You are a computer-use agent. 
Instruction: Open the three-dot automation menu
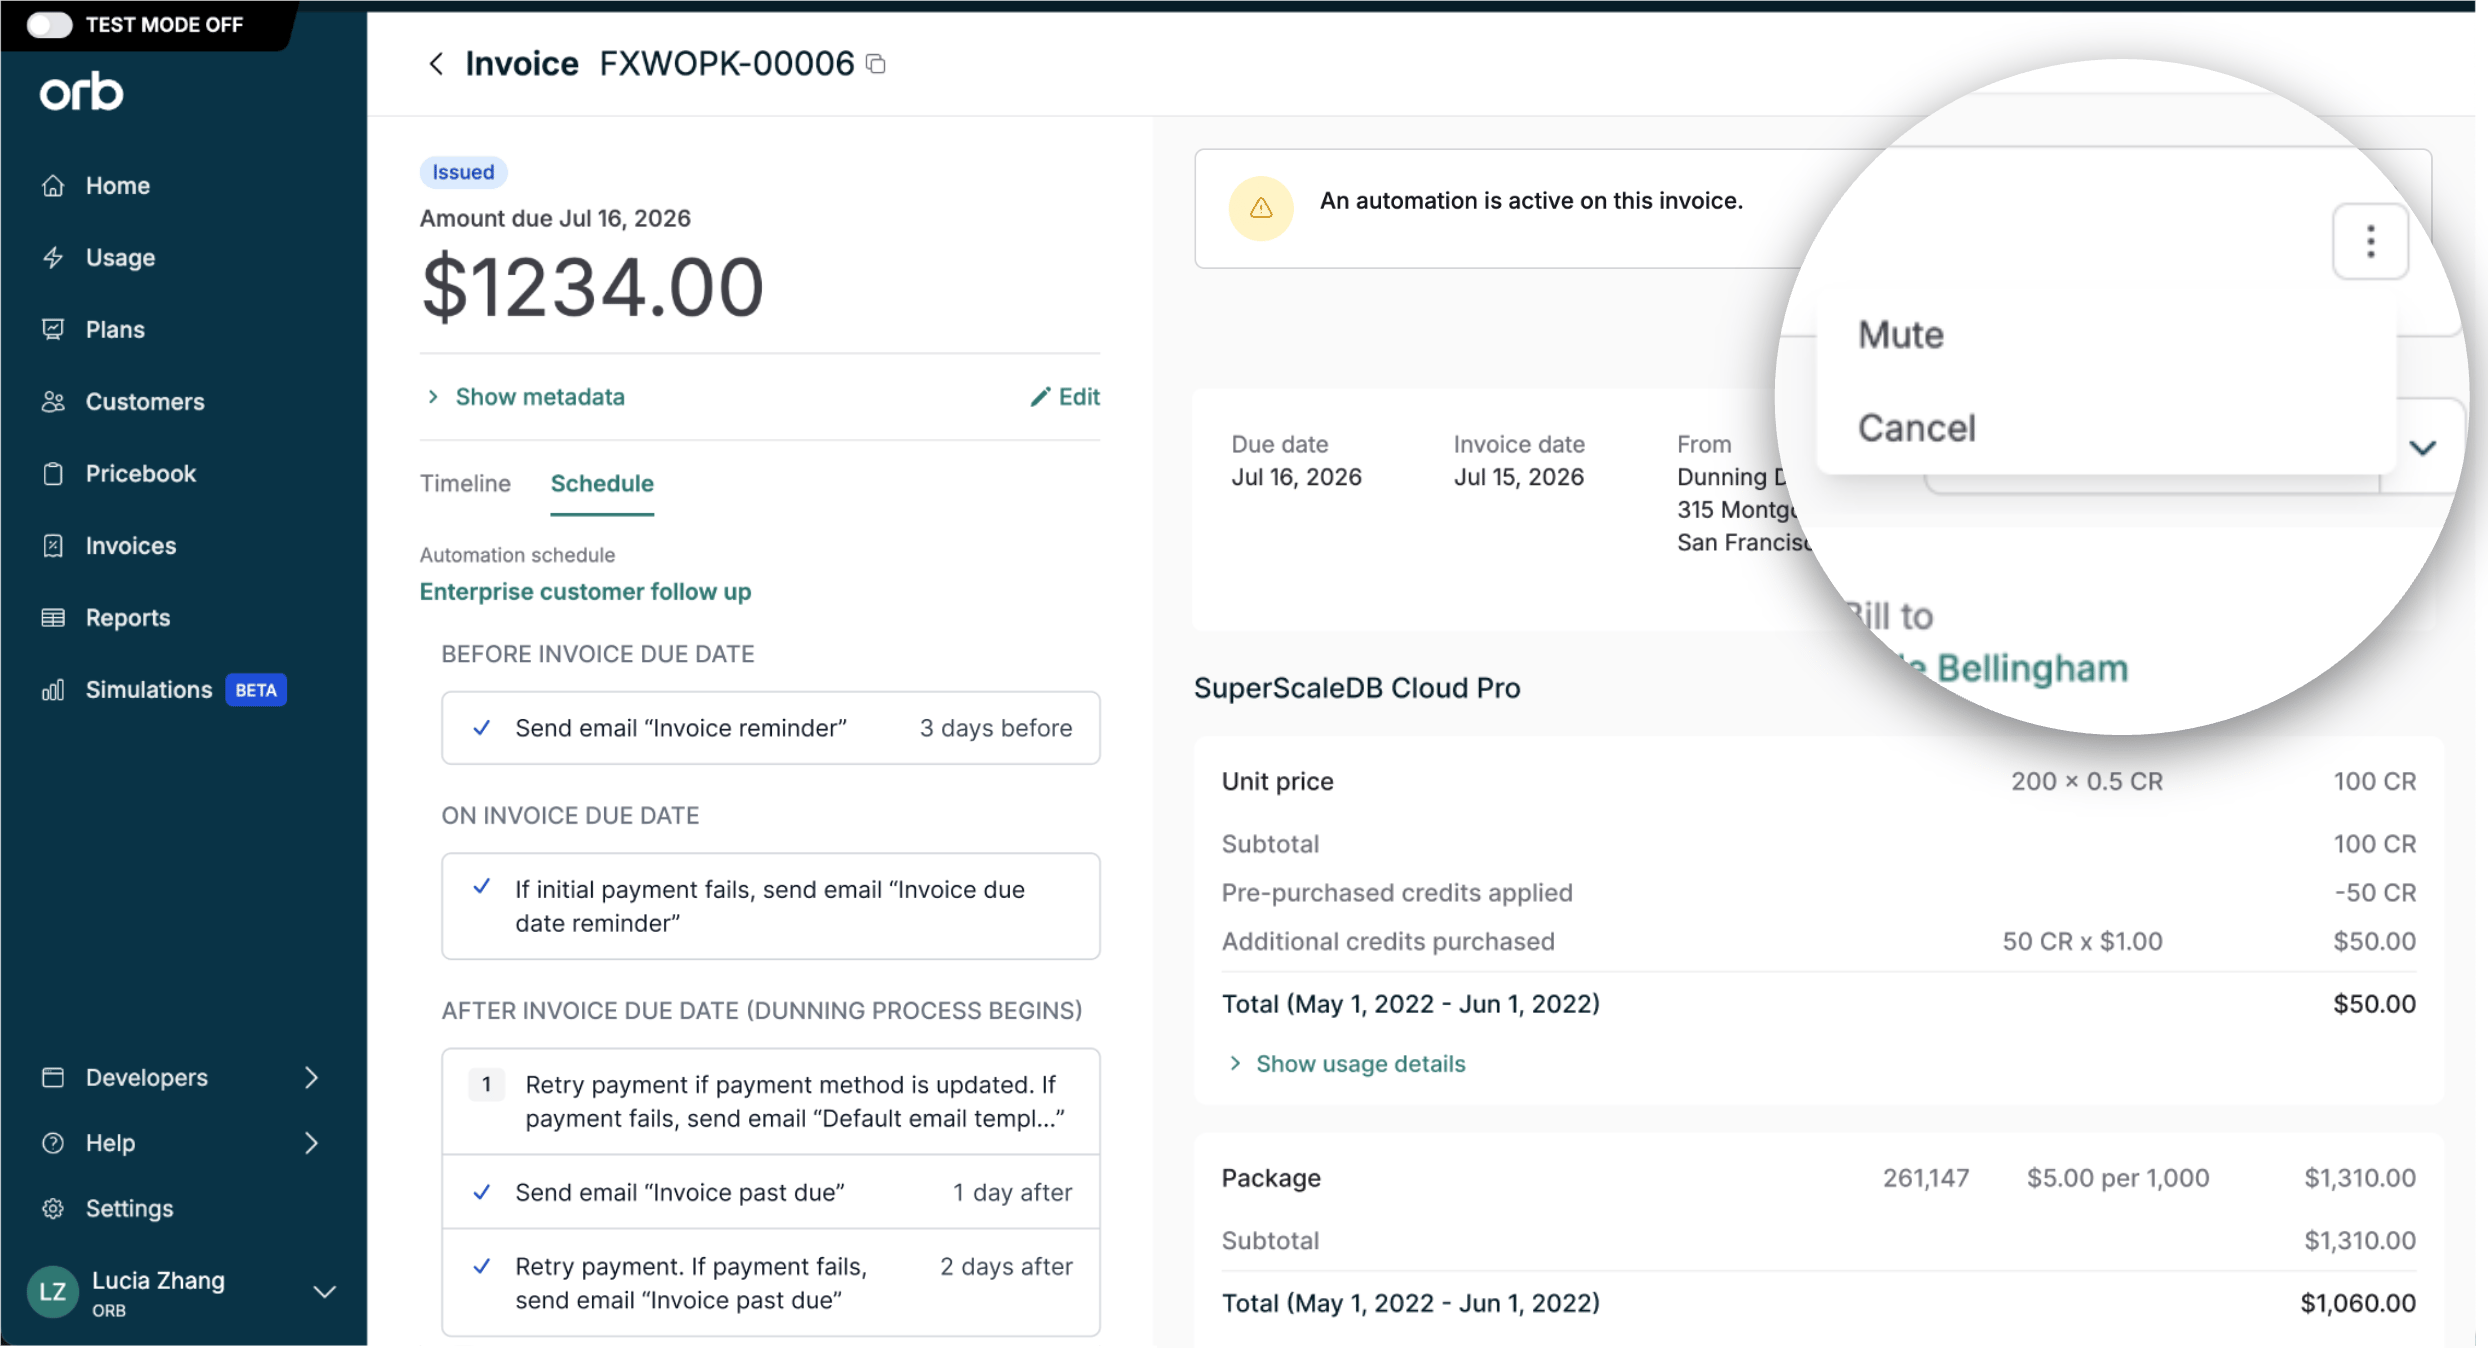pos(2370,241)
